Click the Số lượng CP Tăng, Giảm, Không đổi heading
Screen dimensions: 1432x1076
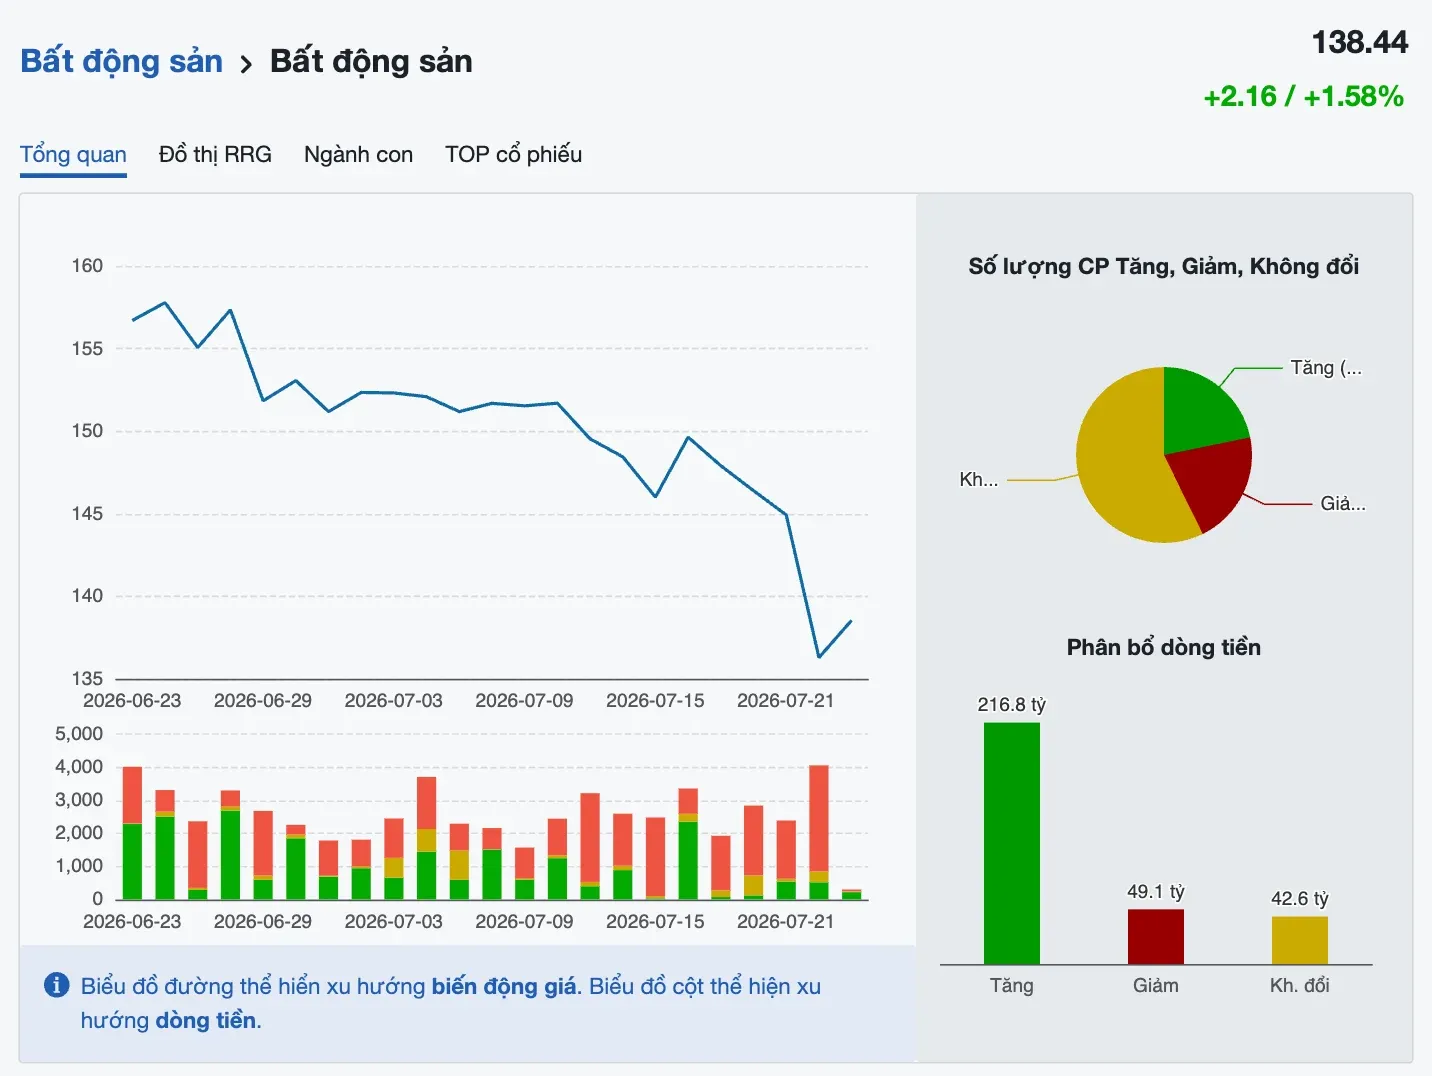click(x=1164, y=267)
